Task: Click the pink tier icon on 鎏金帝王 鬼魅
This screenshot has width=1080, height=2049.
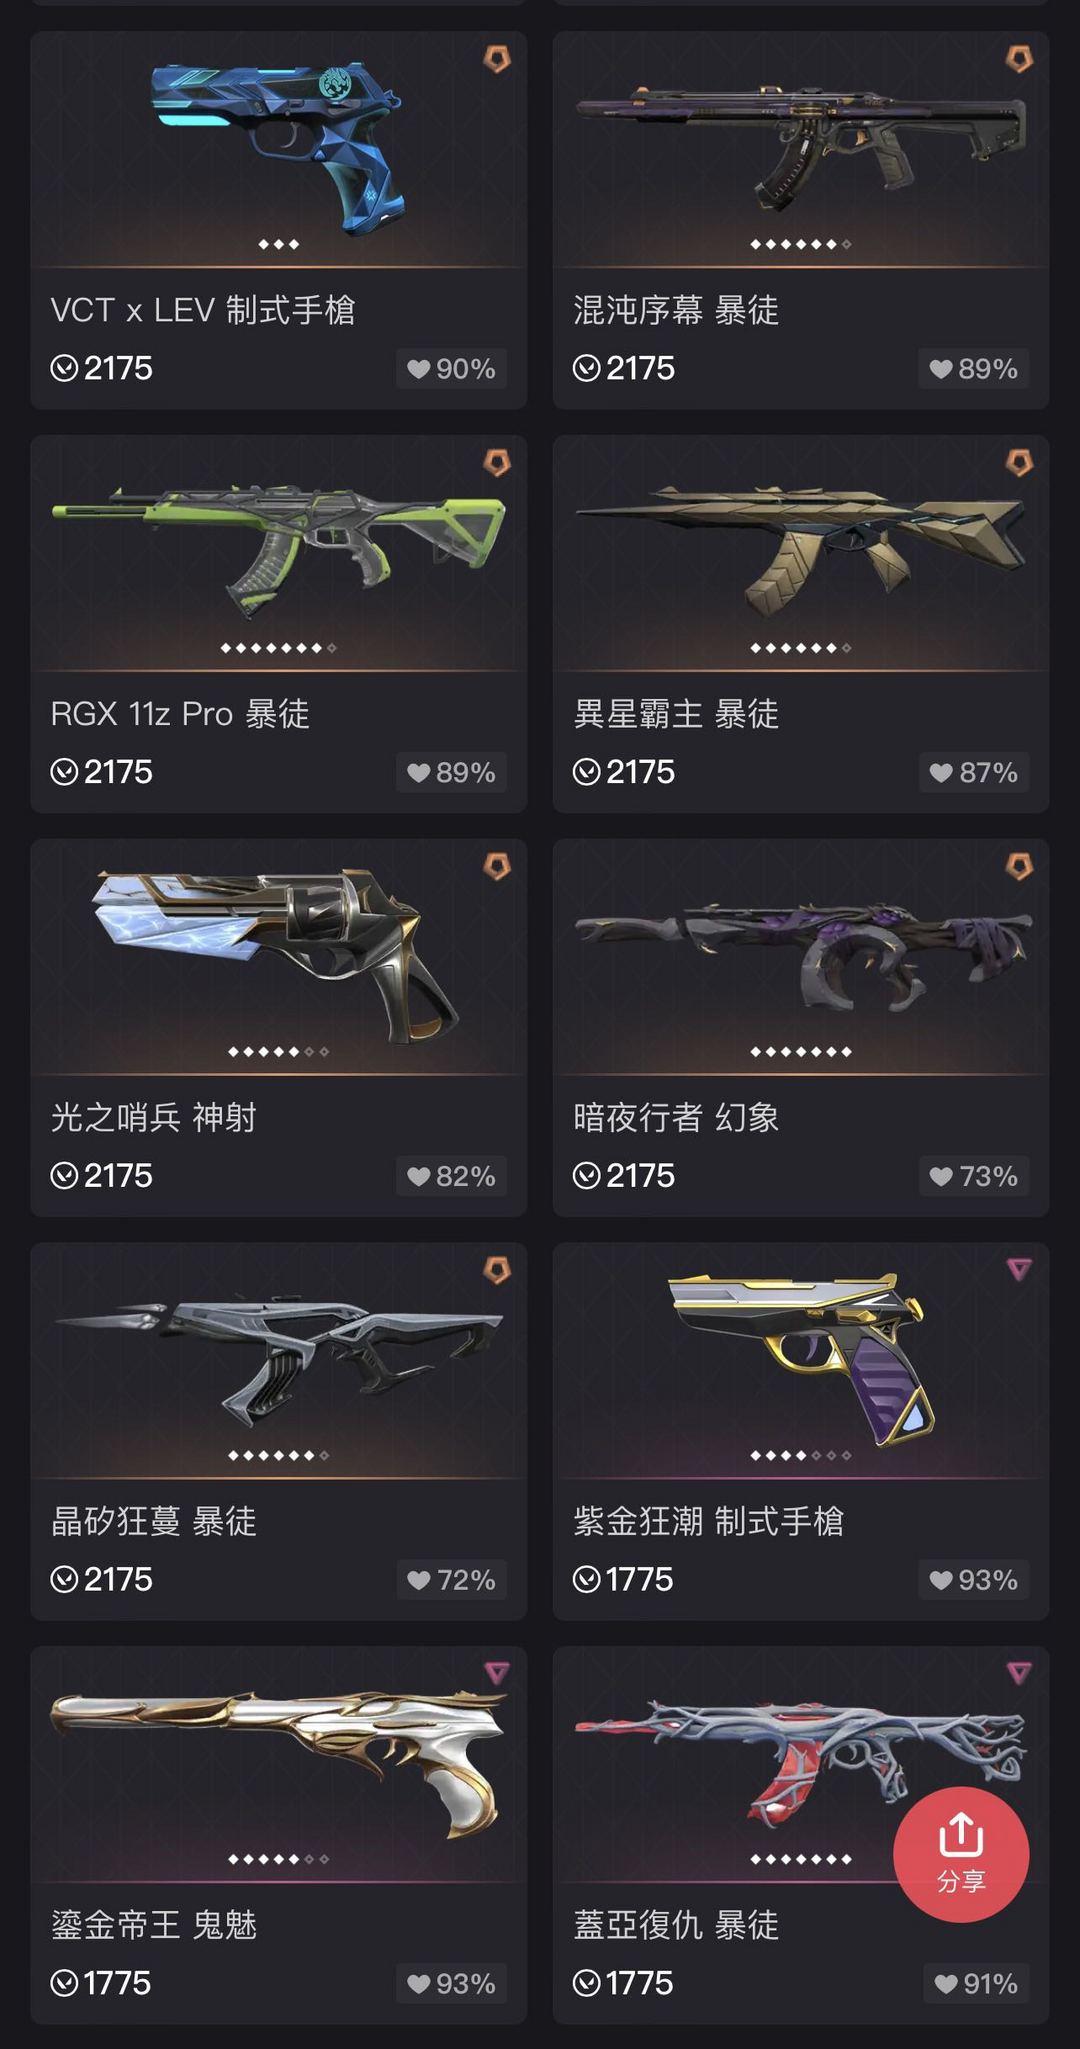Action: coord(497,1674)
